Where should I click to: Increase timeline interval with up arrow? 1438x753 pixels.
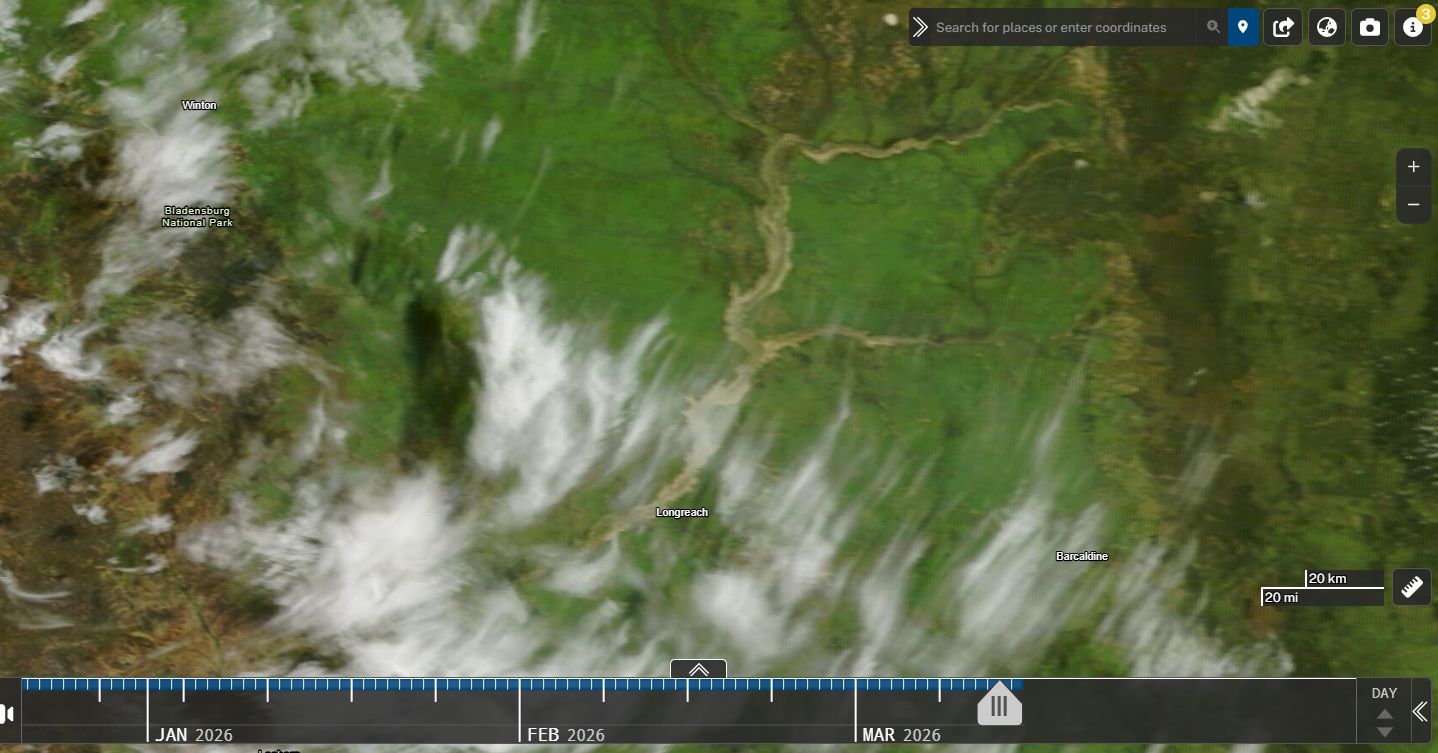coord(1384,714)
